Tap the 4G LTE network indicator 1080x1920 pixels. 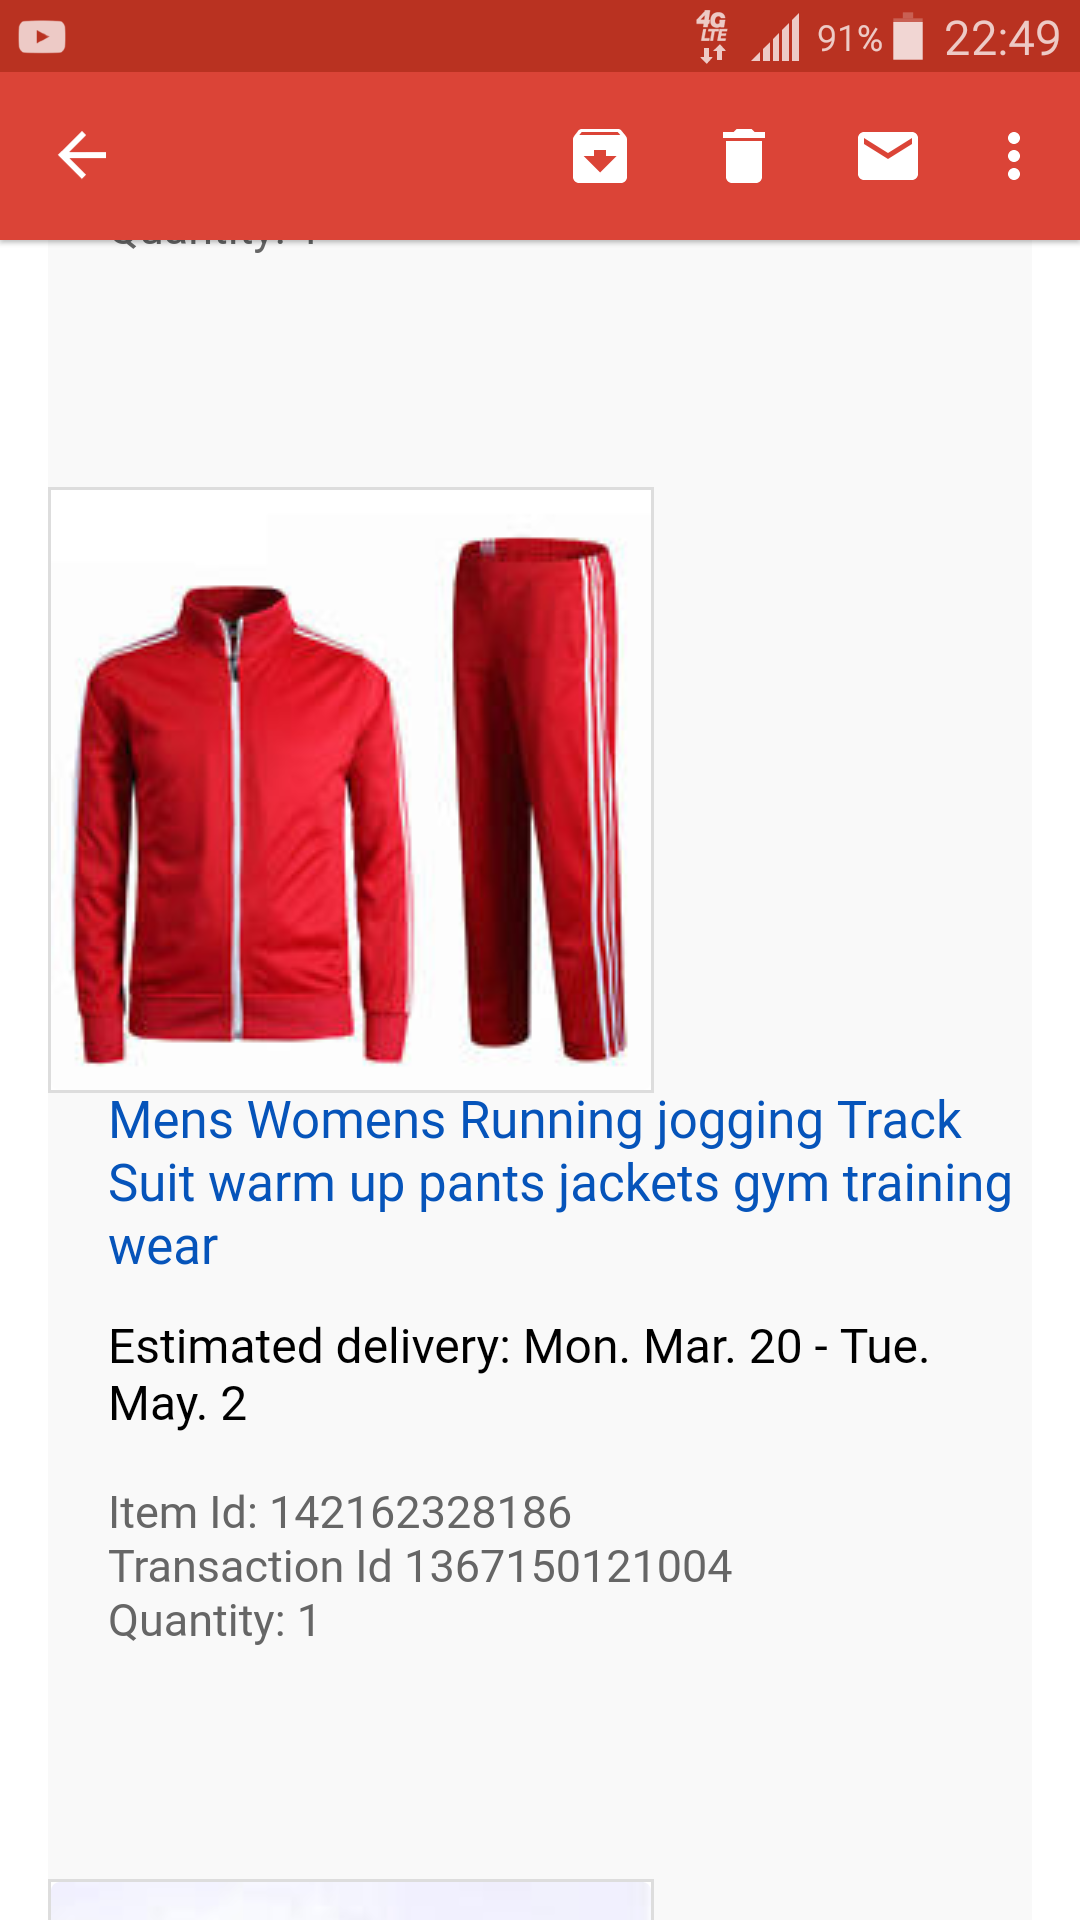713,37
